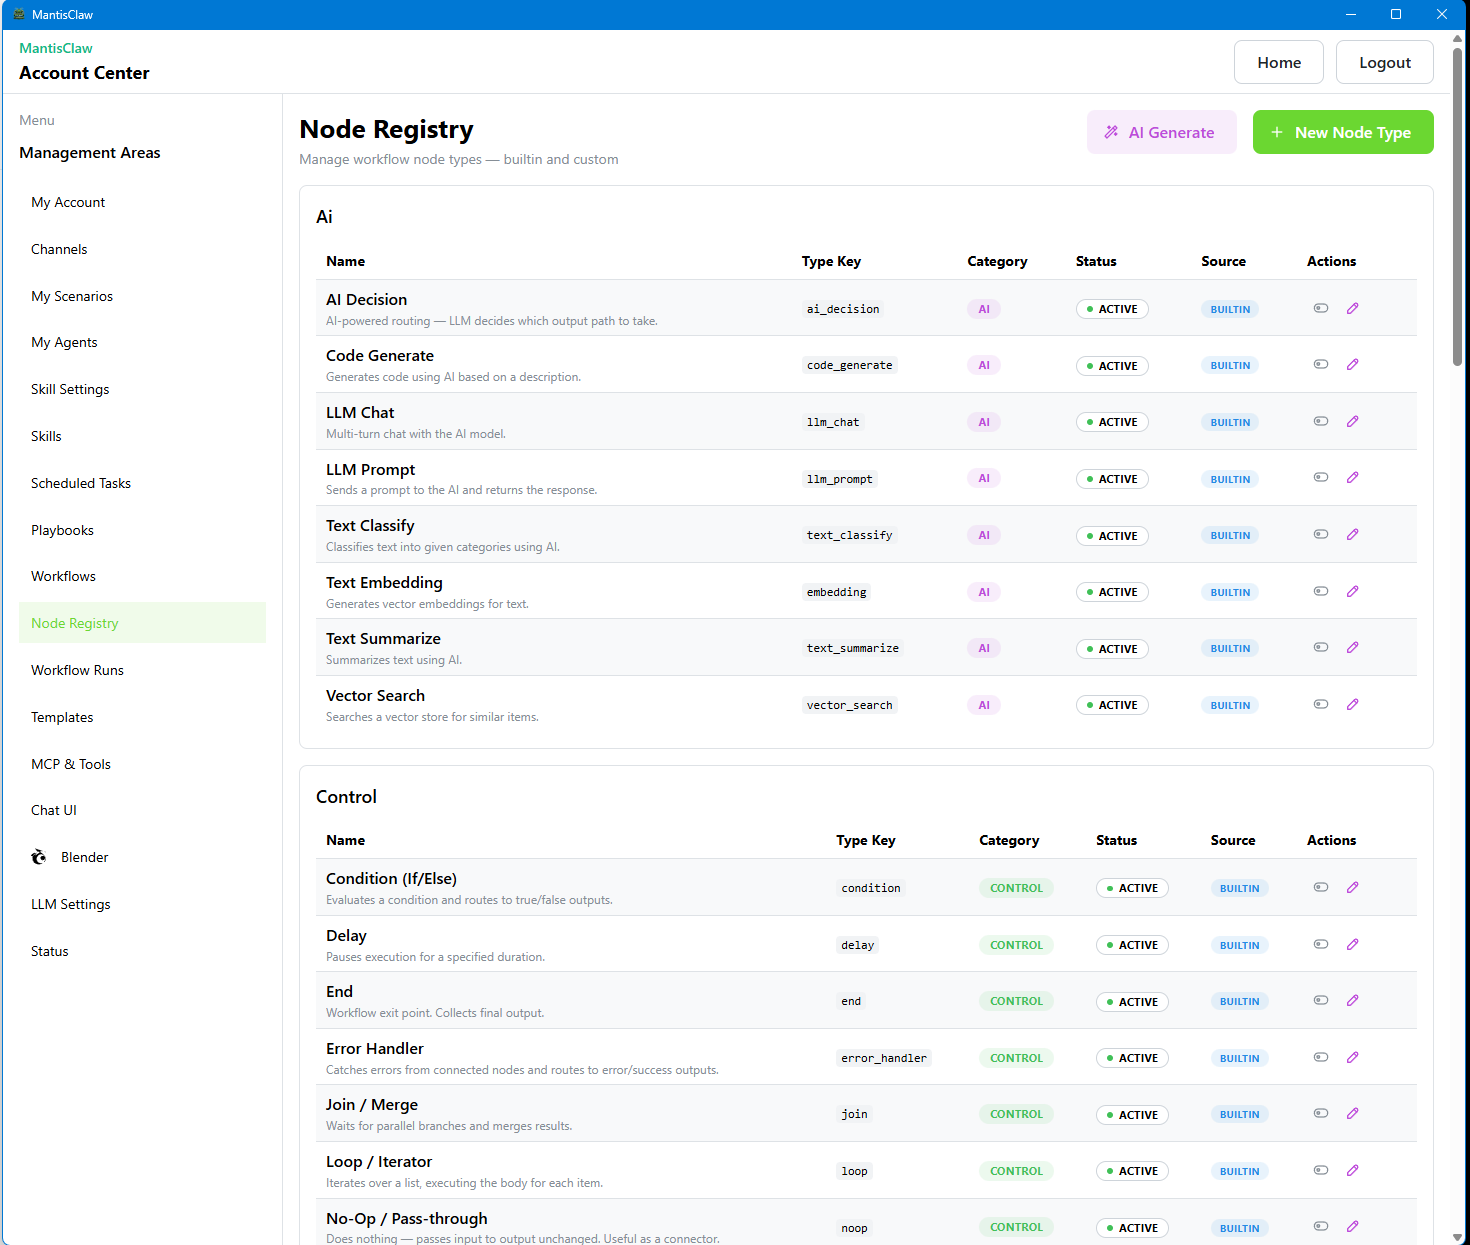Edit the AI Decision node
1470x1245 pixels.
click(x=1353, y=308)
